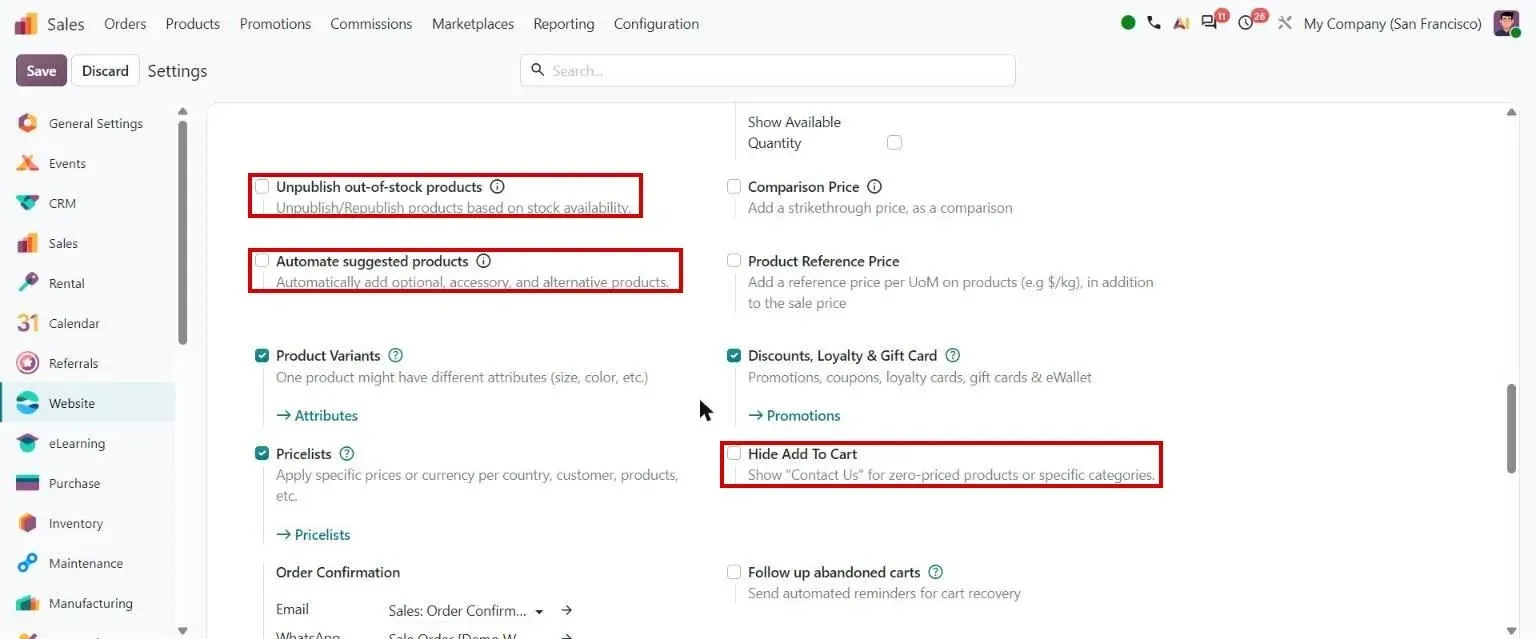This screenshot has width=1536, height=639.
Task: Select the Manufacturing icon in sidebar
Action: click(28, 603)
